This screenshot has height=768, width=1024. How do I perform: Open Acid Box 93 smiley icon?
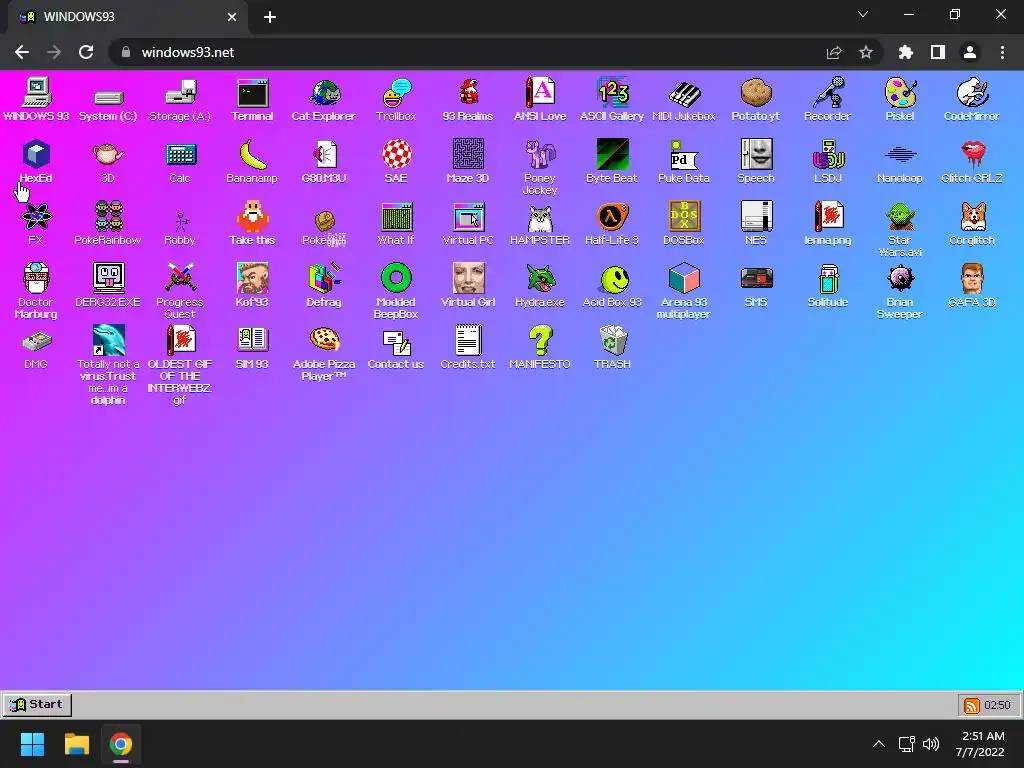[612, 285]
